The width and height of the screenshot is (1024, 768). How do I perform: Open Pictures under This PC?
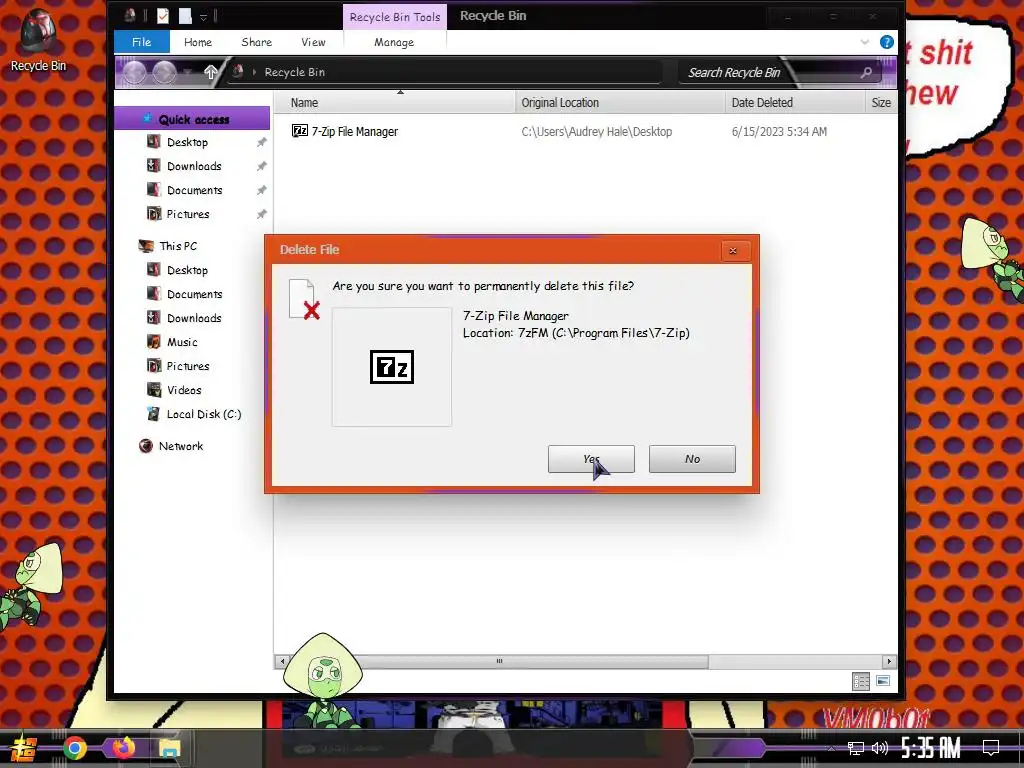188,366
